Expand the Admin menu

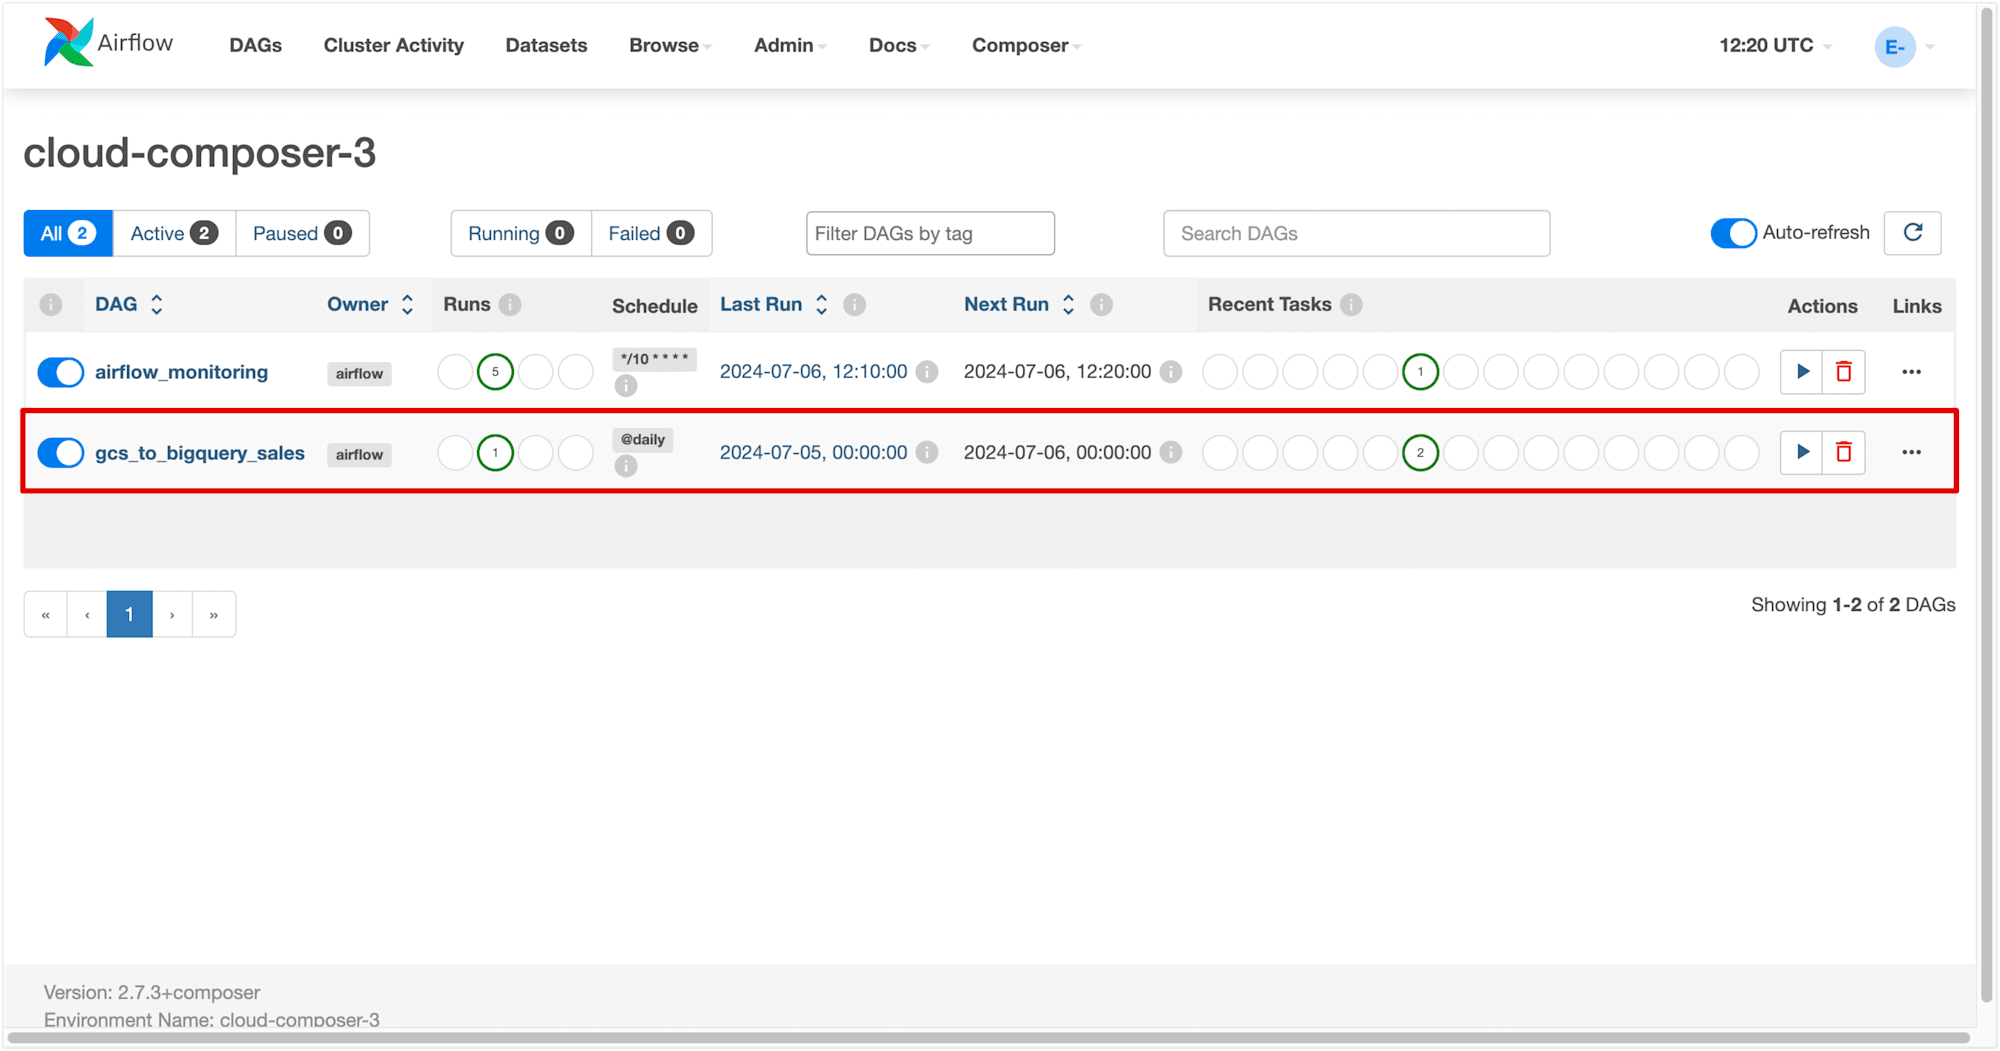pos(790,45)
